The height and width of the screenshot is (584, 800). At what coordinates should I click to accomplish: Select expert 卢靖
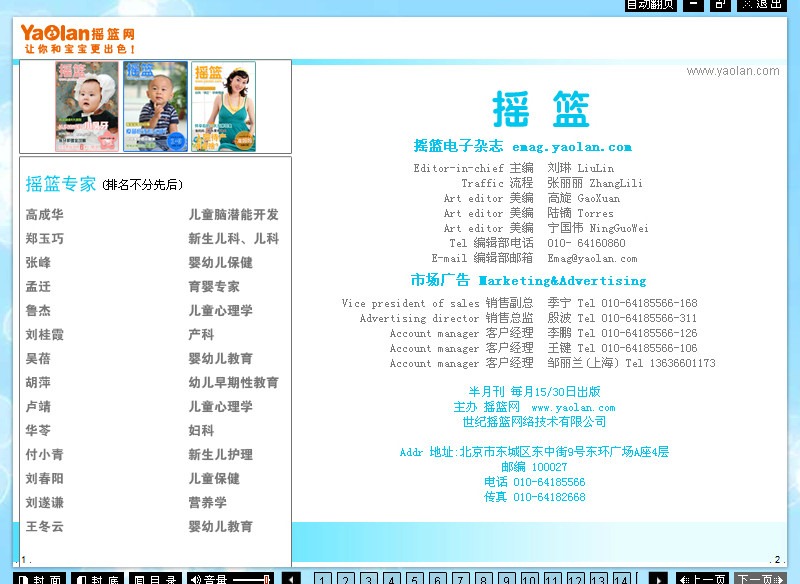38,406
